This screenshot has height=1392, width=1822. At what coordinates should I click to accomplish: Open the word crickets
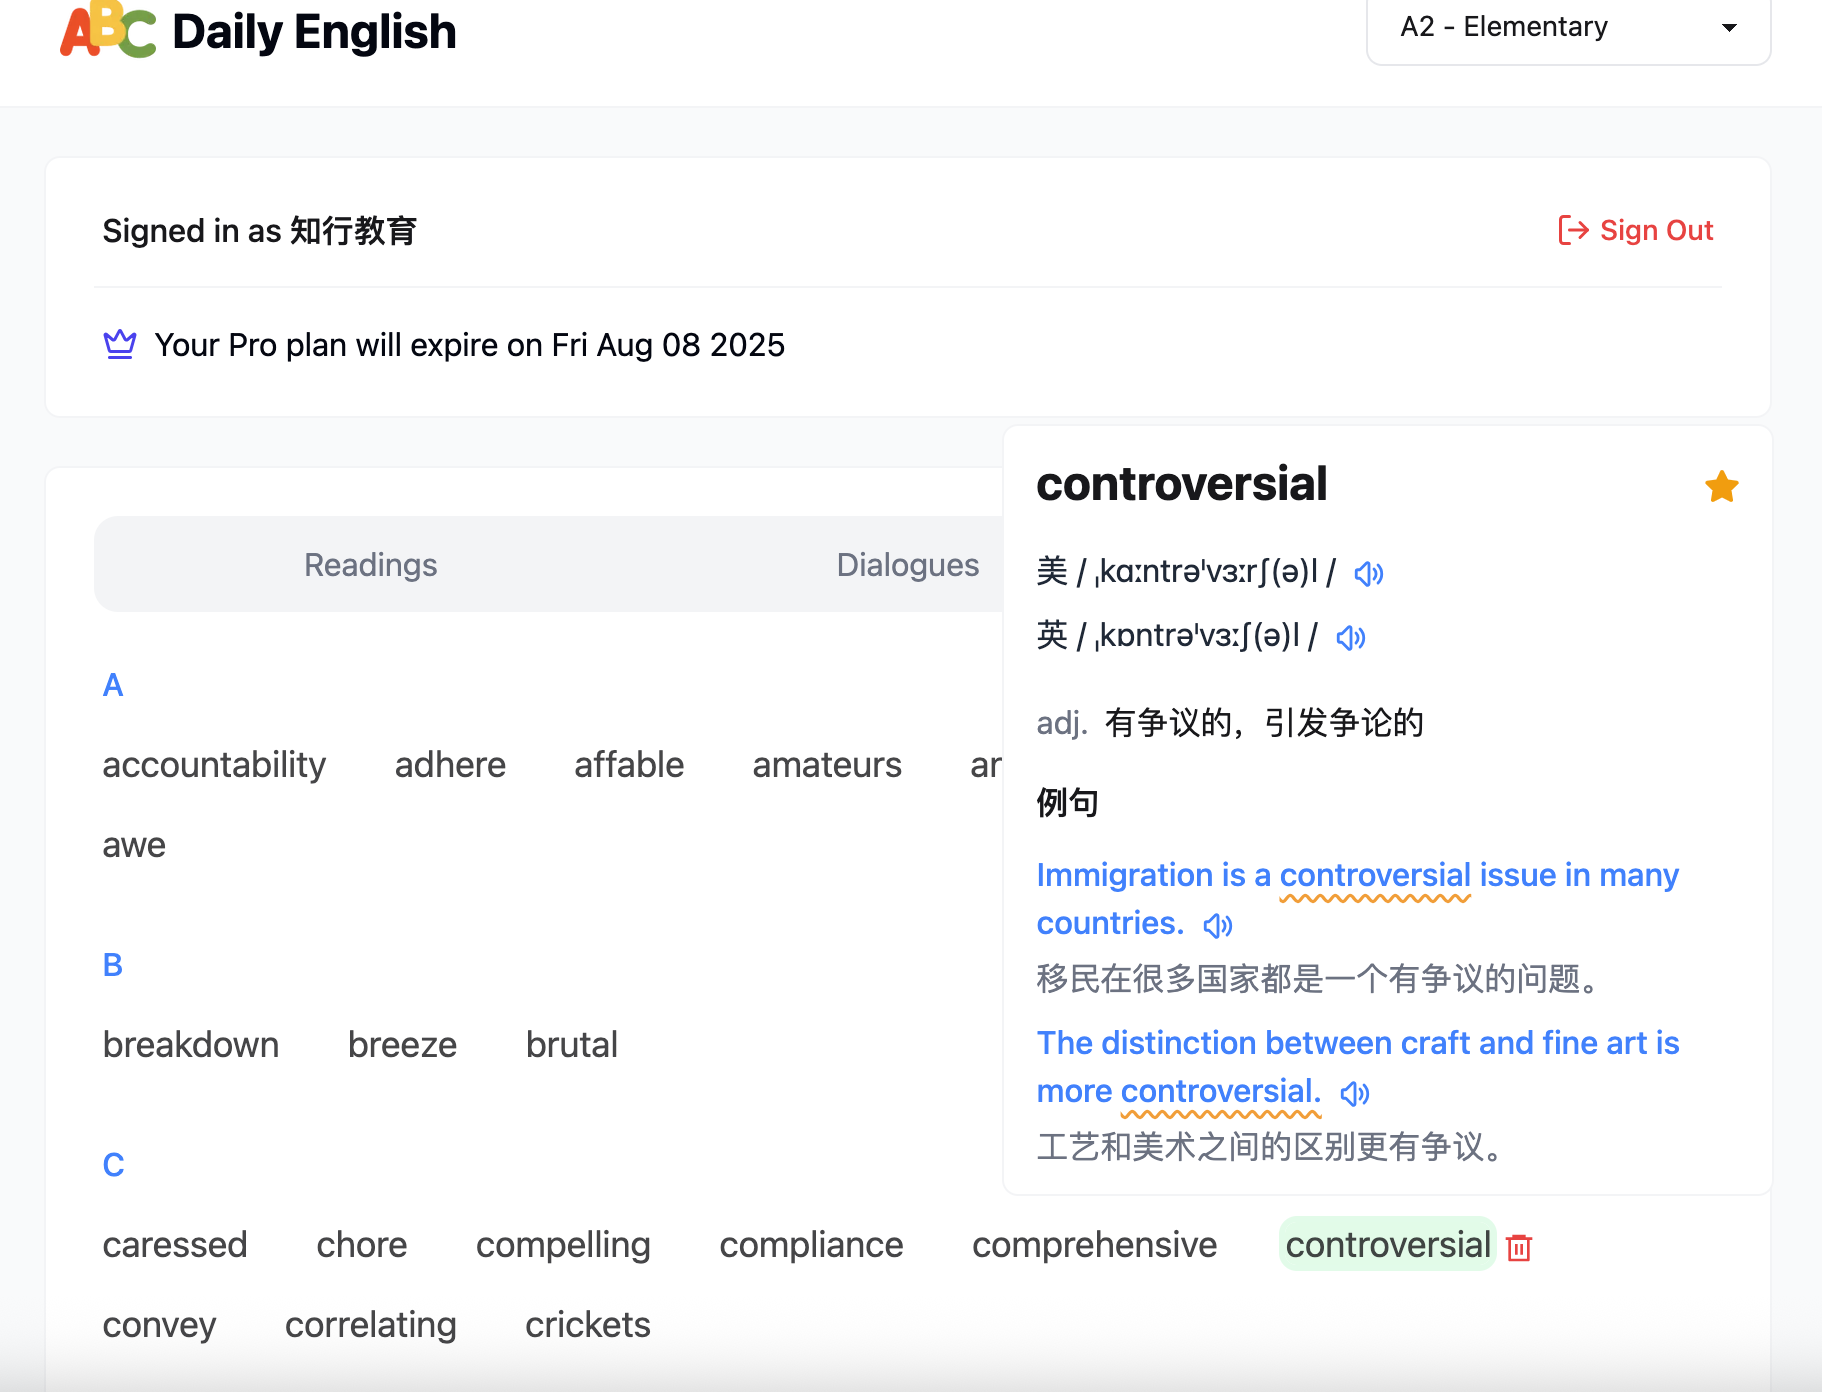point(587,1324)
